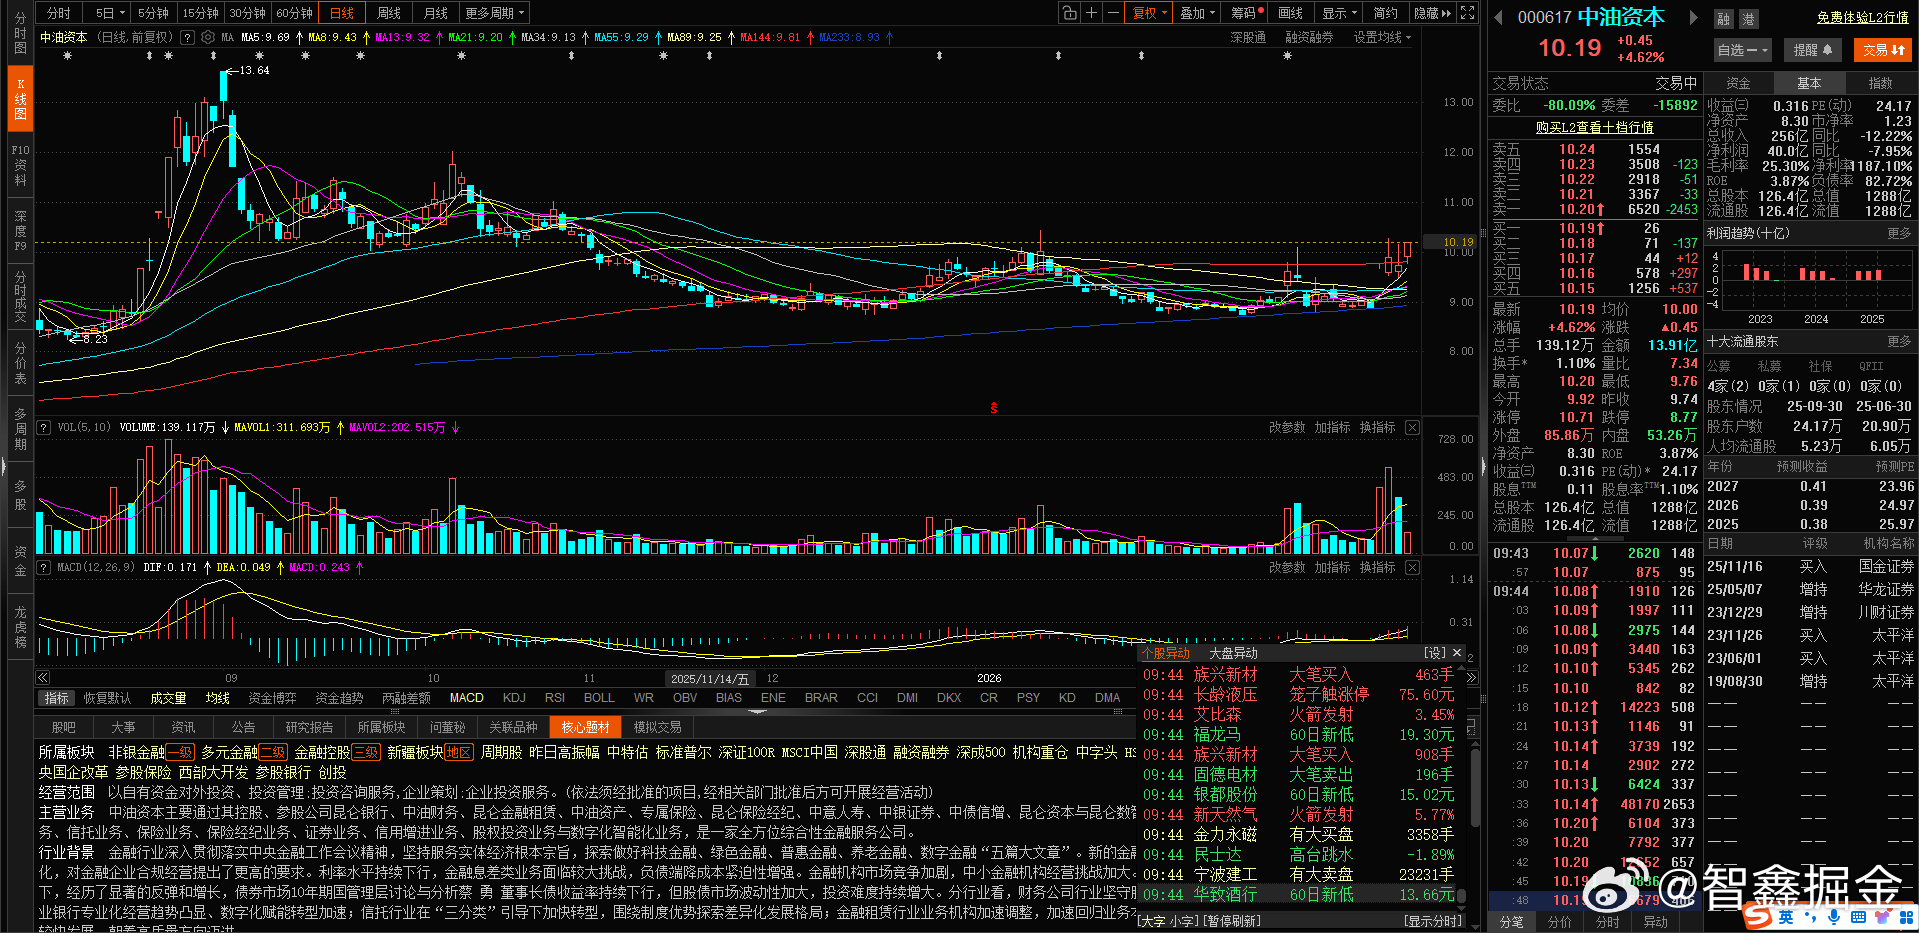Zoom in chart with plus icon
This screenshot has height=933, width=1919.
pyautogui.click(x=1091, y=13)
